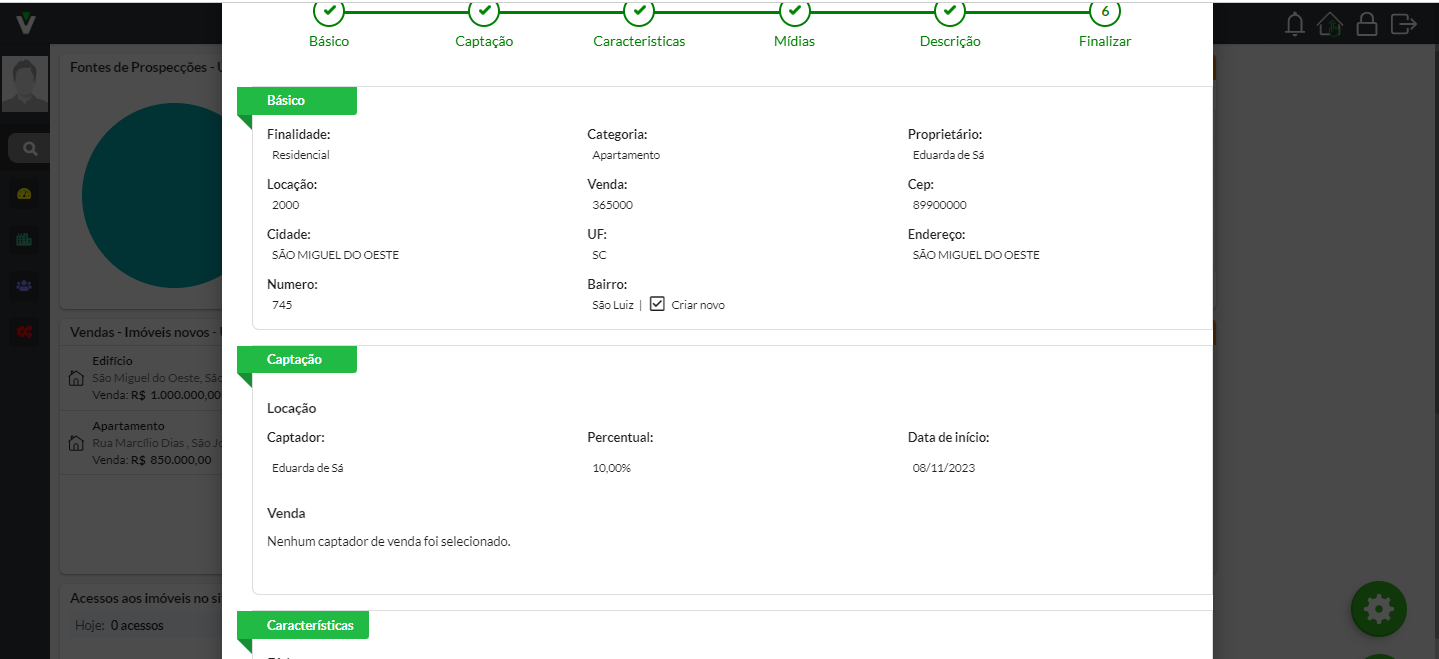
Task: Toggle the Criar novo checkbox
Action: 657,304
